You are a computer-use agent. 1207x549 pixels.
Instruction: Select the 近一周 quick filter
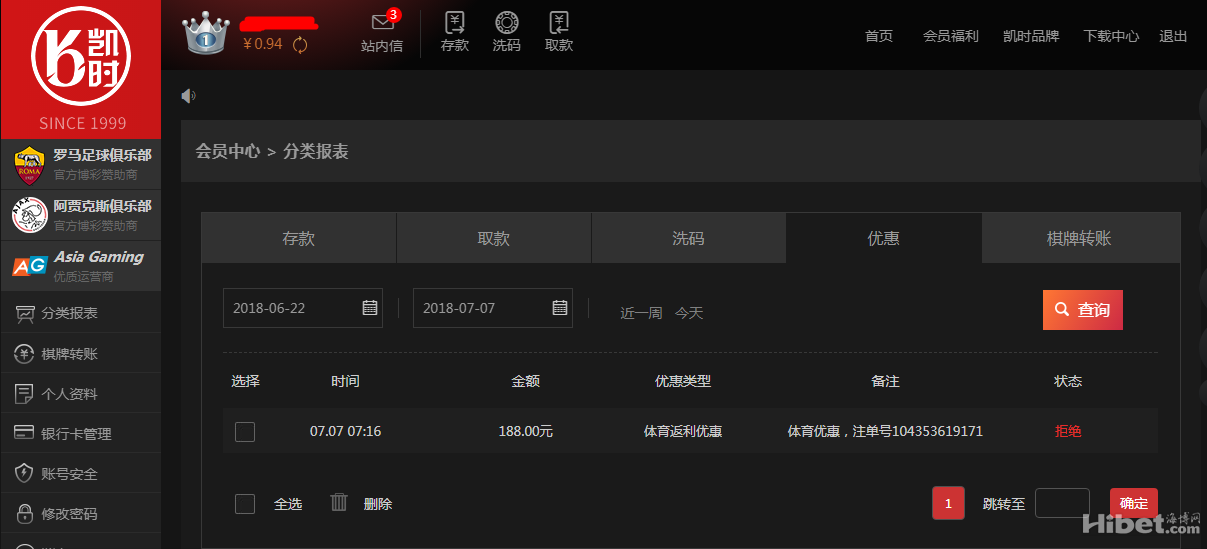pyautogui.click(x=641, y=313)
